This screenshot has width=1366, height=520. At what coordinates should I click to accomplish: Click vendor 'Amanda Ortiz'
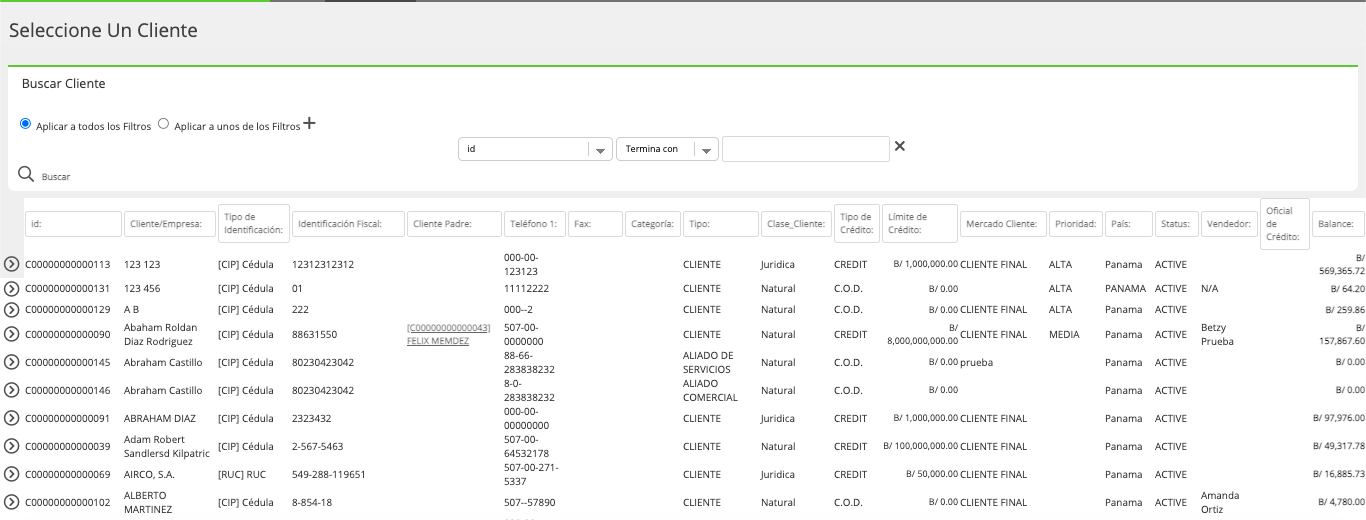point(1219,502)
